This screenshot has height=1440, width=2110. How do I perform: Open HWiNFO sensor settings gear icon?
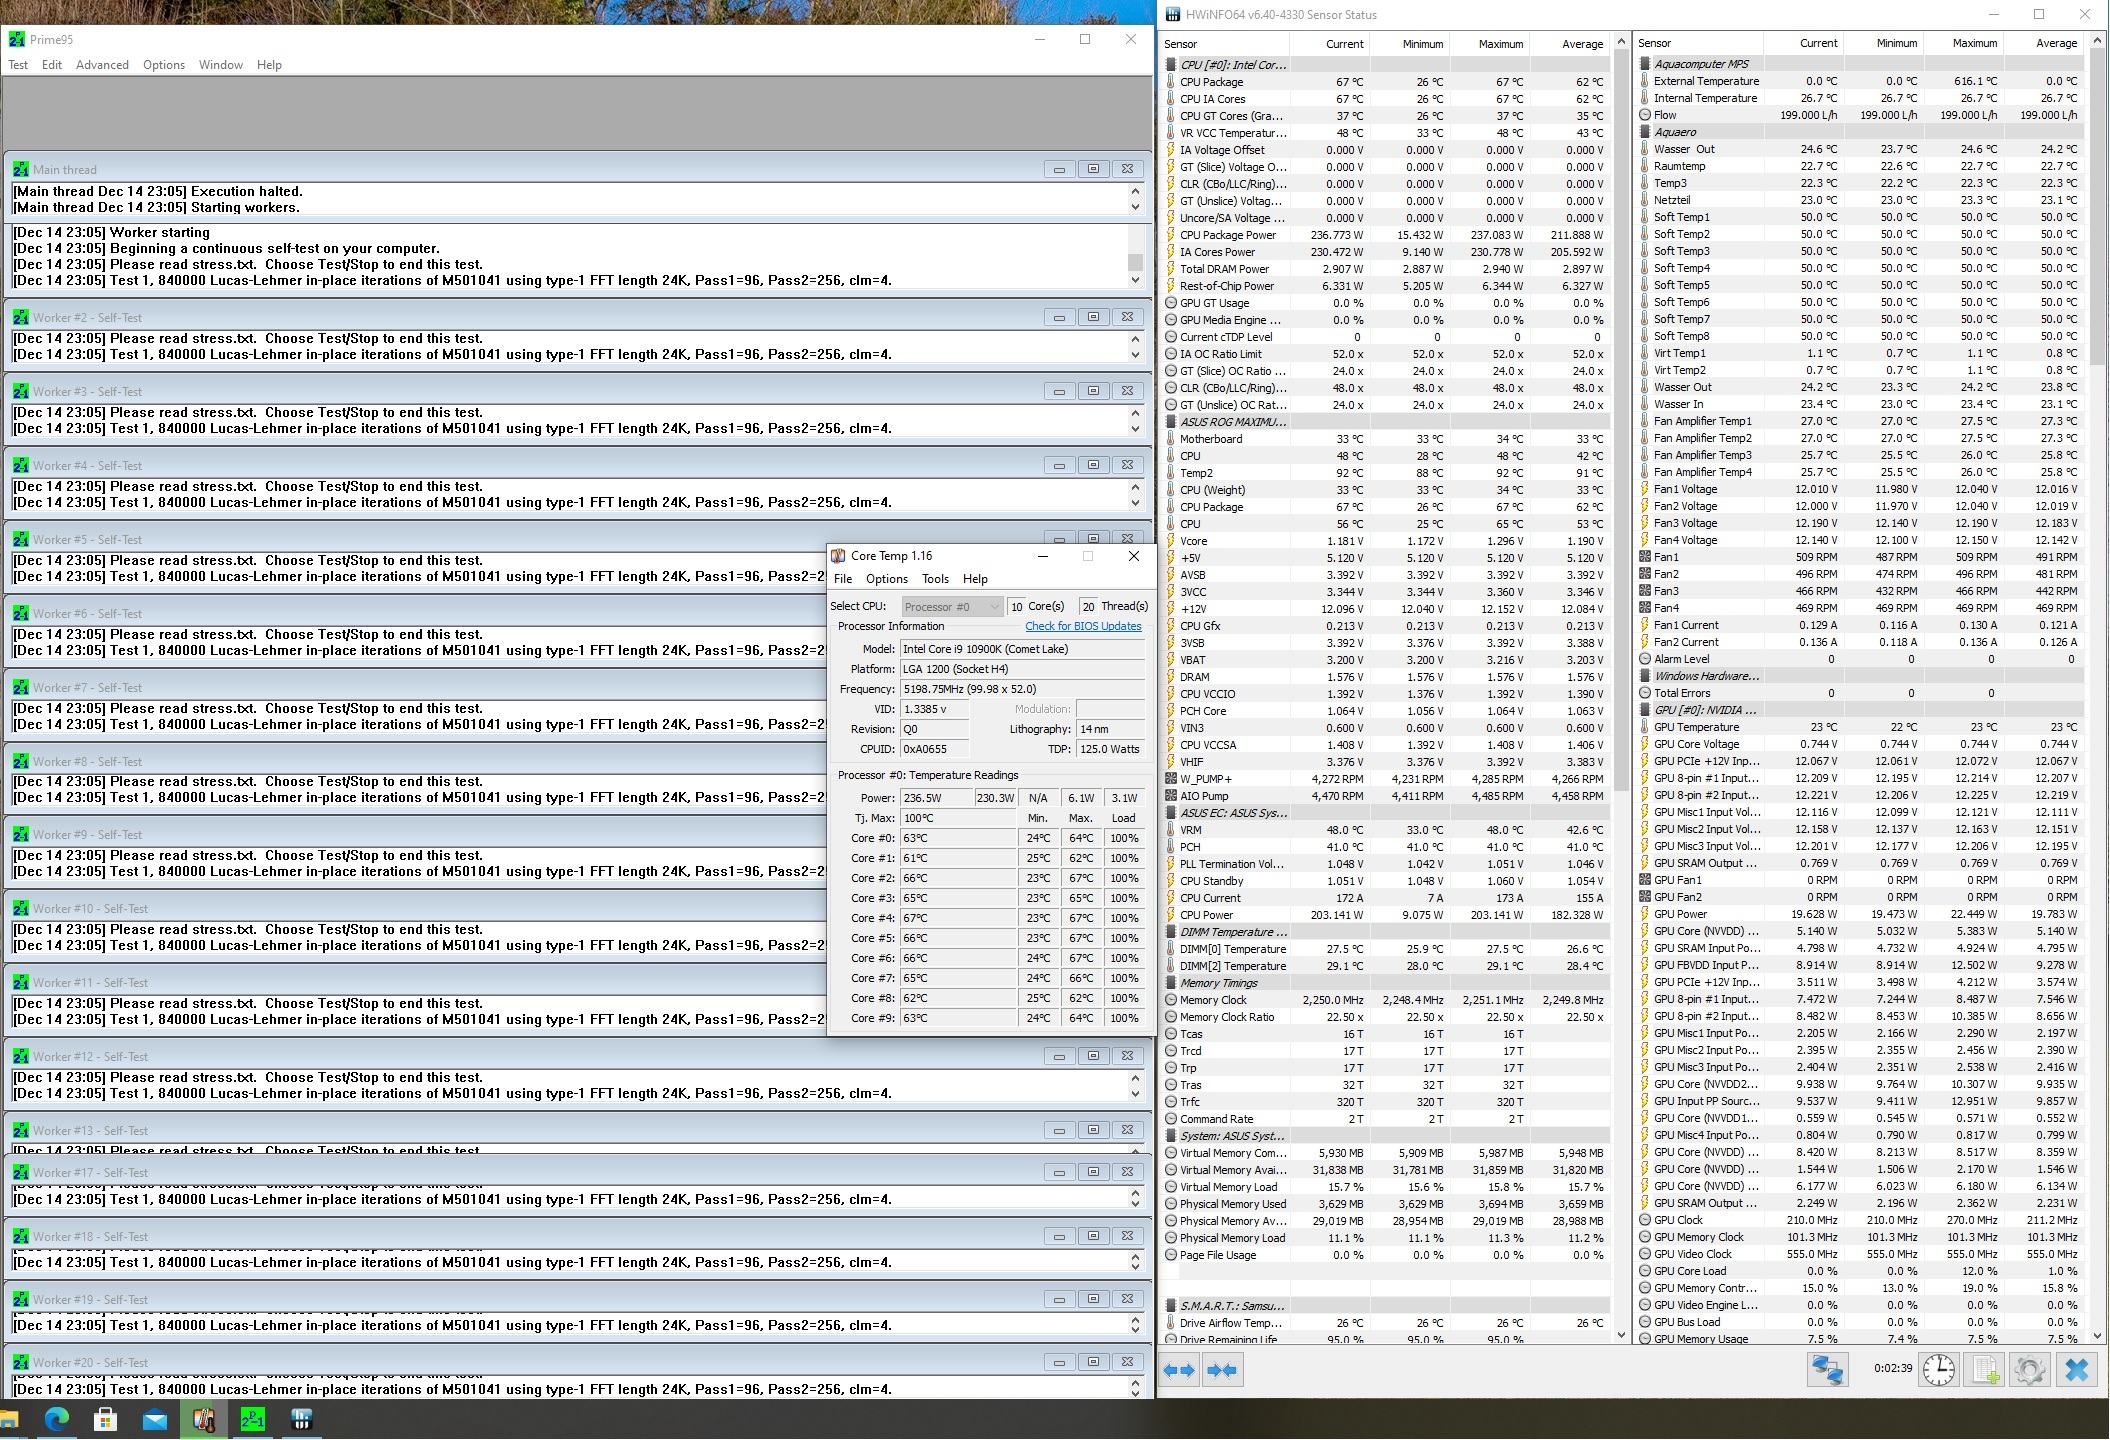click(x=2029, y=1369)
